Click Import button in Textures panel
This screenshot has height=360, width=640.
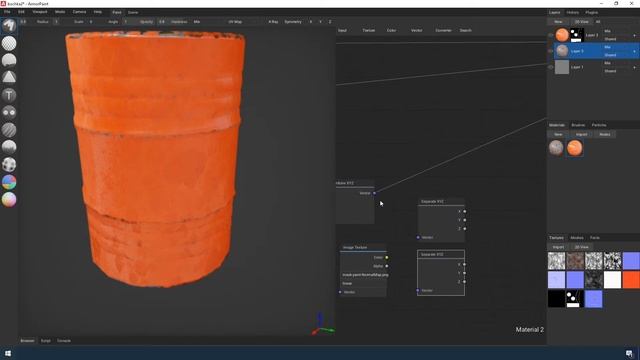click(558, 247)
